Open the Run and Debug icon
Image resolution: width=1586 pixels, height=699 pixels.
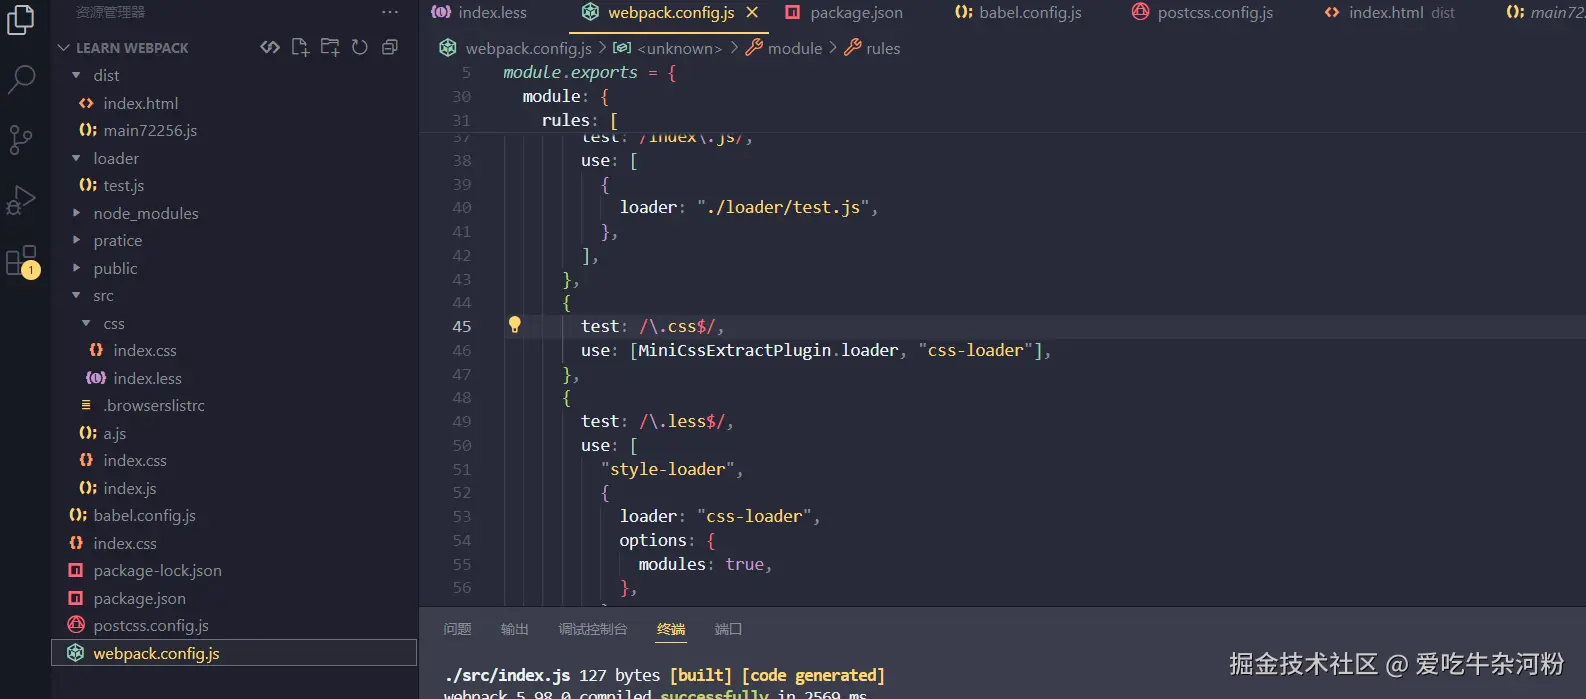21,200
